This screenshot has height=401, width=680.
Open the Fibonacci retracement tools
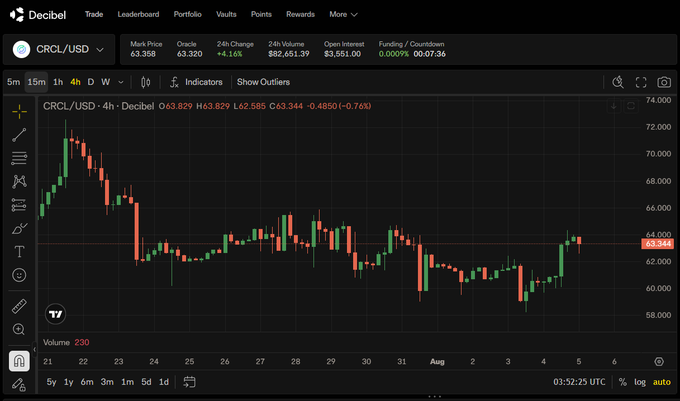click(x=19, y=158)
